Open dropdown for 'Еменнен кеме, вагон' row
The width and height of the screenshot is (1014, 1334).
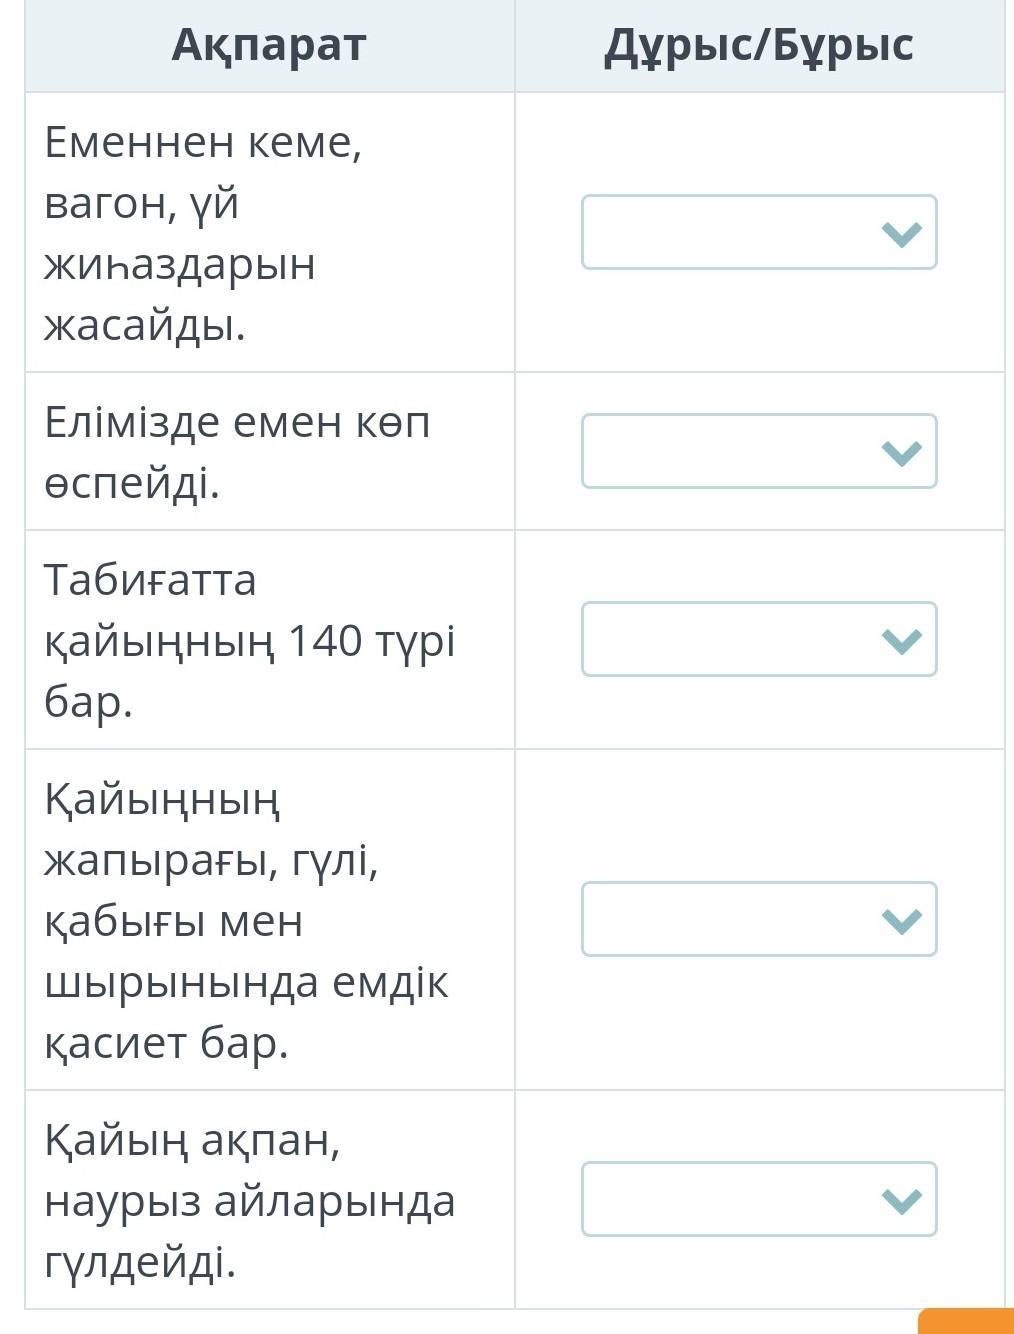(758, 232)
